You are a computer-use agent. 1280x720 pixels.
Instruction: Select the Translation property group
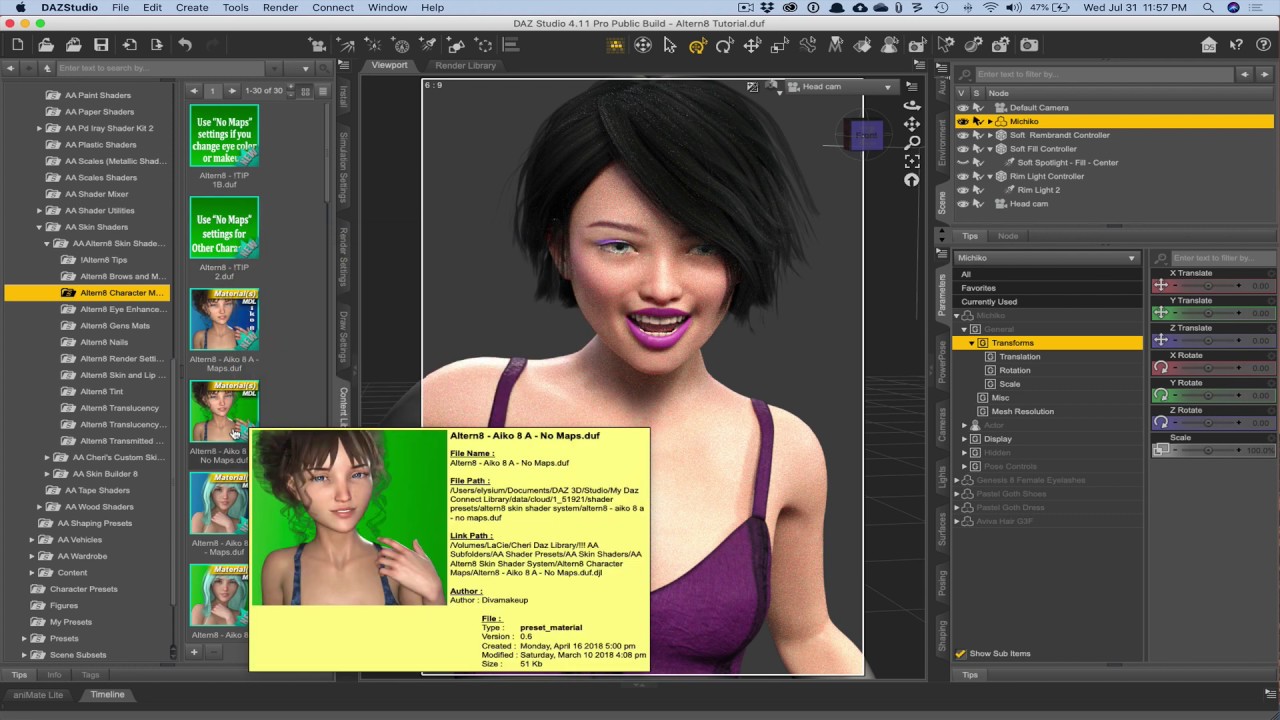click(x=1020, y=357)
